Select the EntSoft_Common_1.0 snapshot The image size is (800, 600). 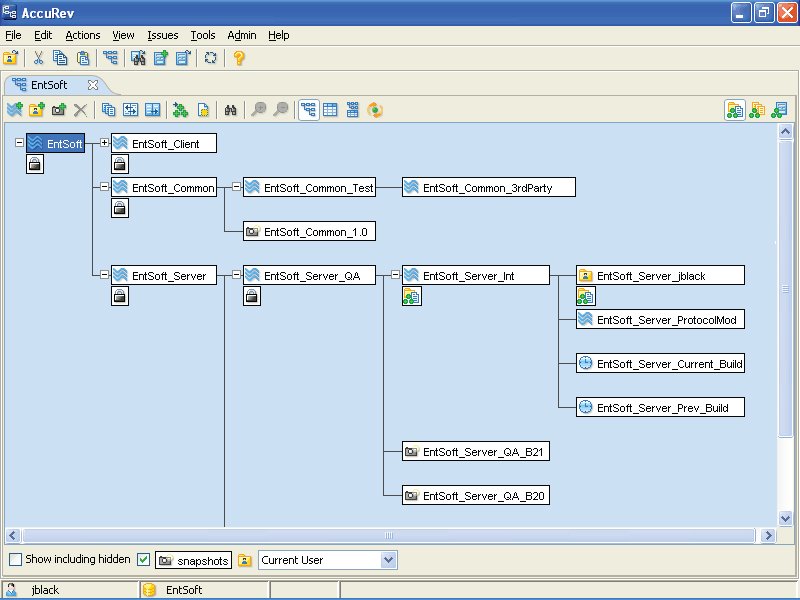[309, 231]
